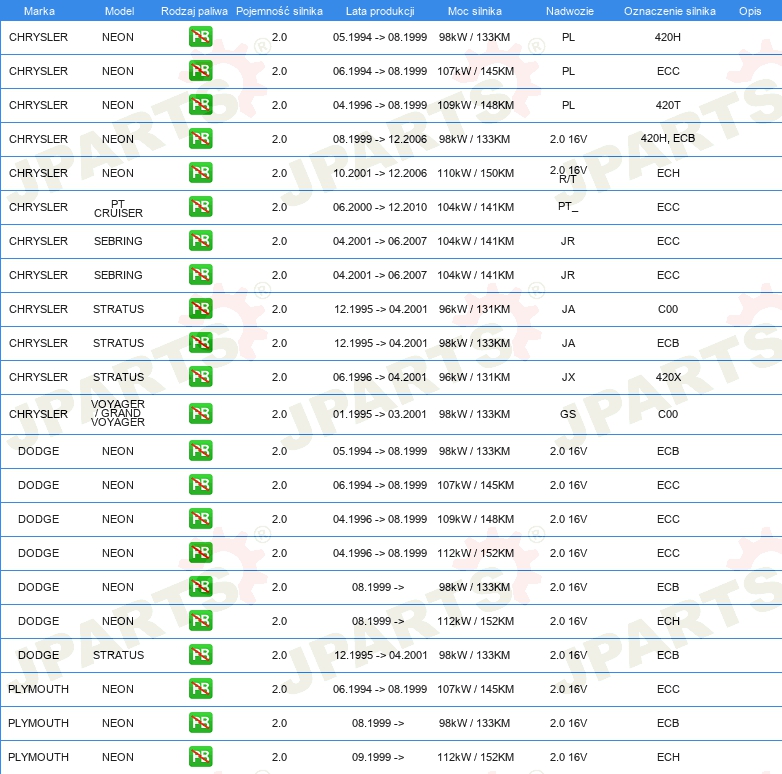Click production start date 09.1999 ->
The image size is (782, 774).
378,757
